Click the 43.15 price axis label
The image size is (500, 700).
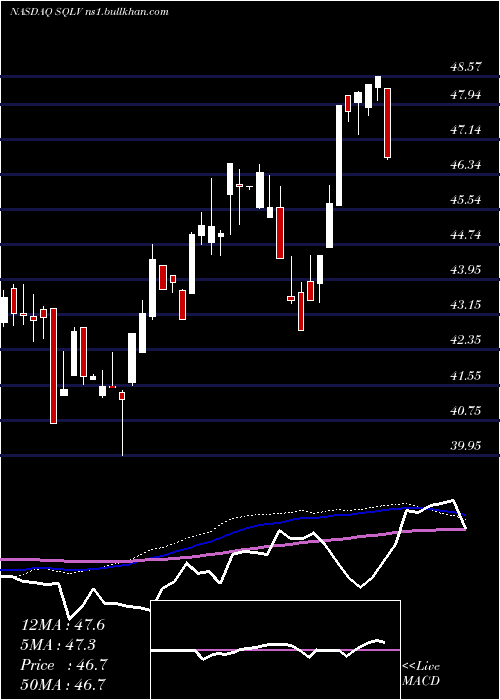(466, 305)
